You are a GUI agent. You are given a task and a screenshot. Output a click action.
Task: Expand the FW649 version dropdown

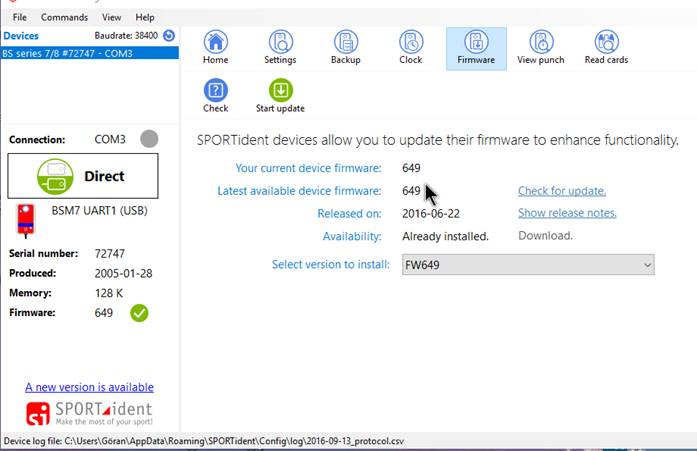(528, 265)
